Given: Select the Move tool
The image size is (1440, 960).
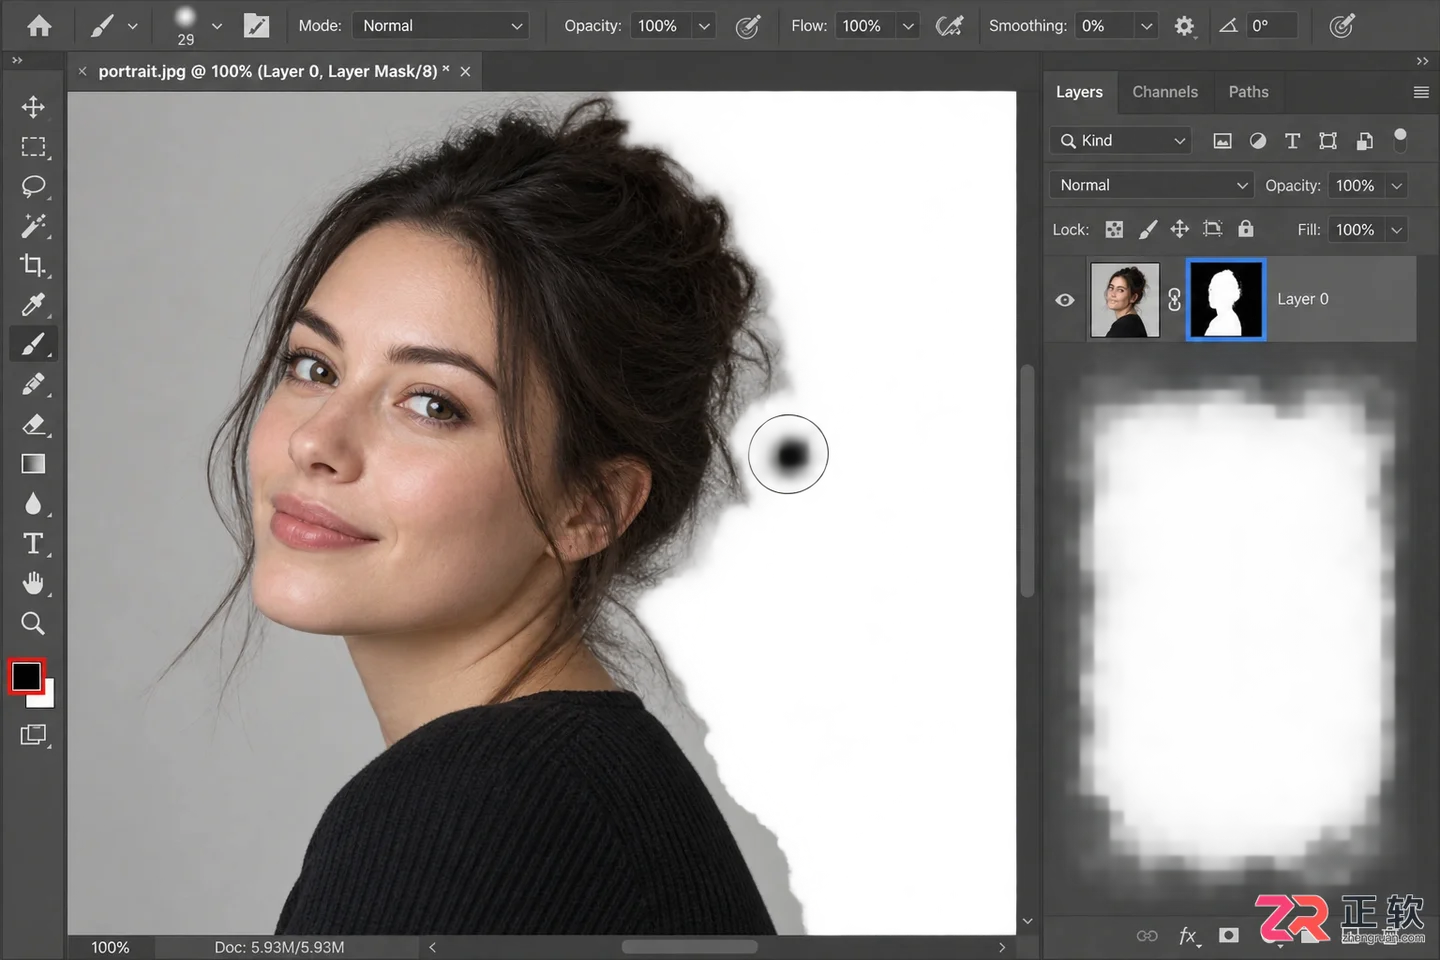Looking at the screenshot, I should 33,107.
